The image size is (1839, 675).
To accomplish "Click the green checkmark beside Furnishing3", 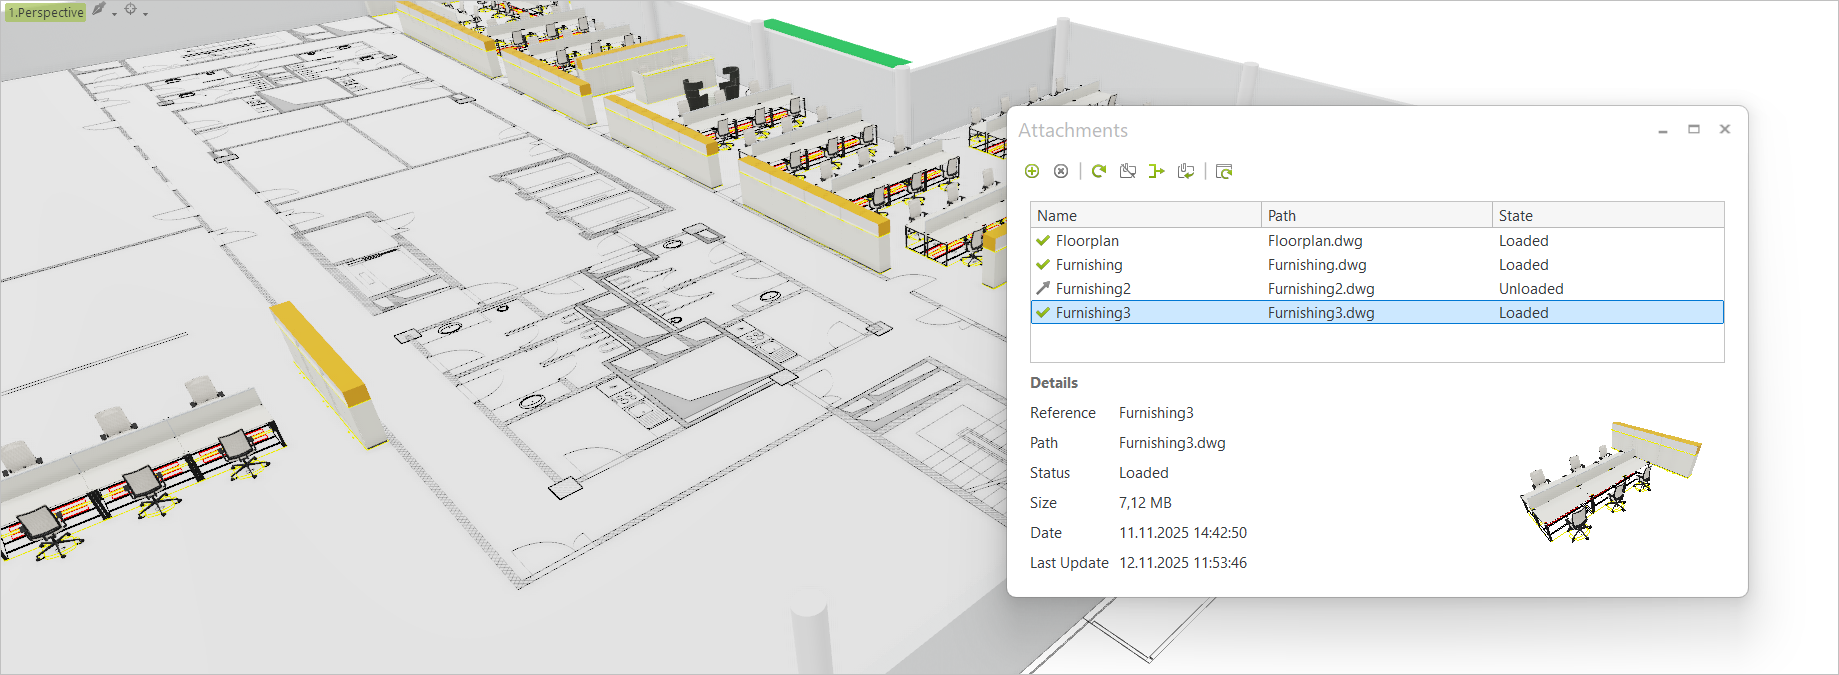I will coord(1043,313).
